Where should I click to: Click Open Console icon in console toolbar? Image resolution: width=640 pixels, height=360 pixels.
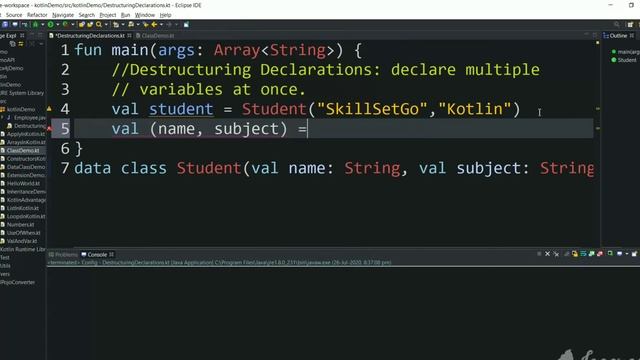(x=634, y=254)
